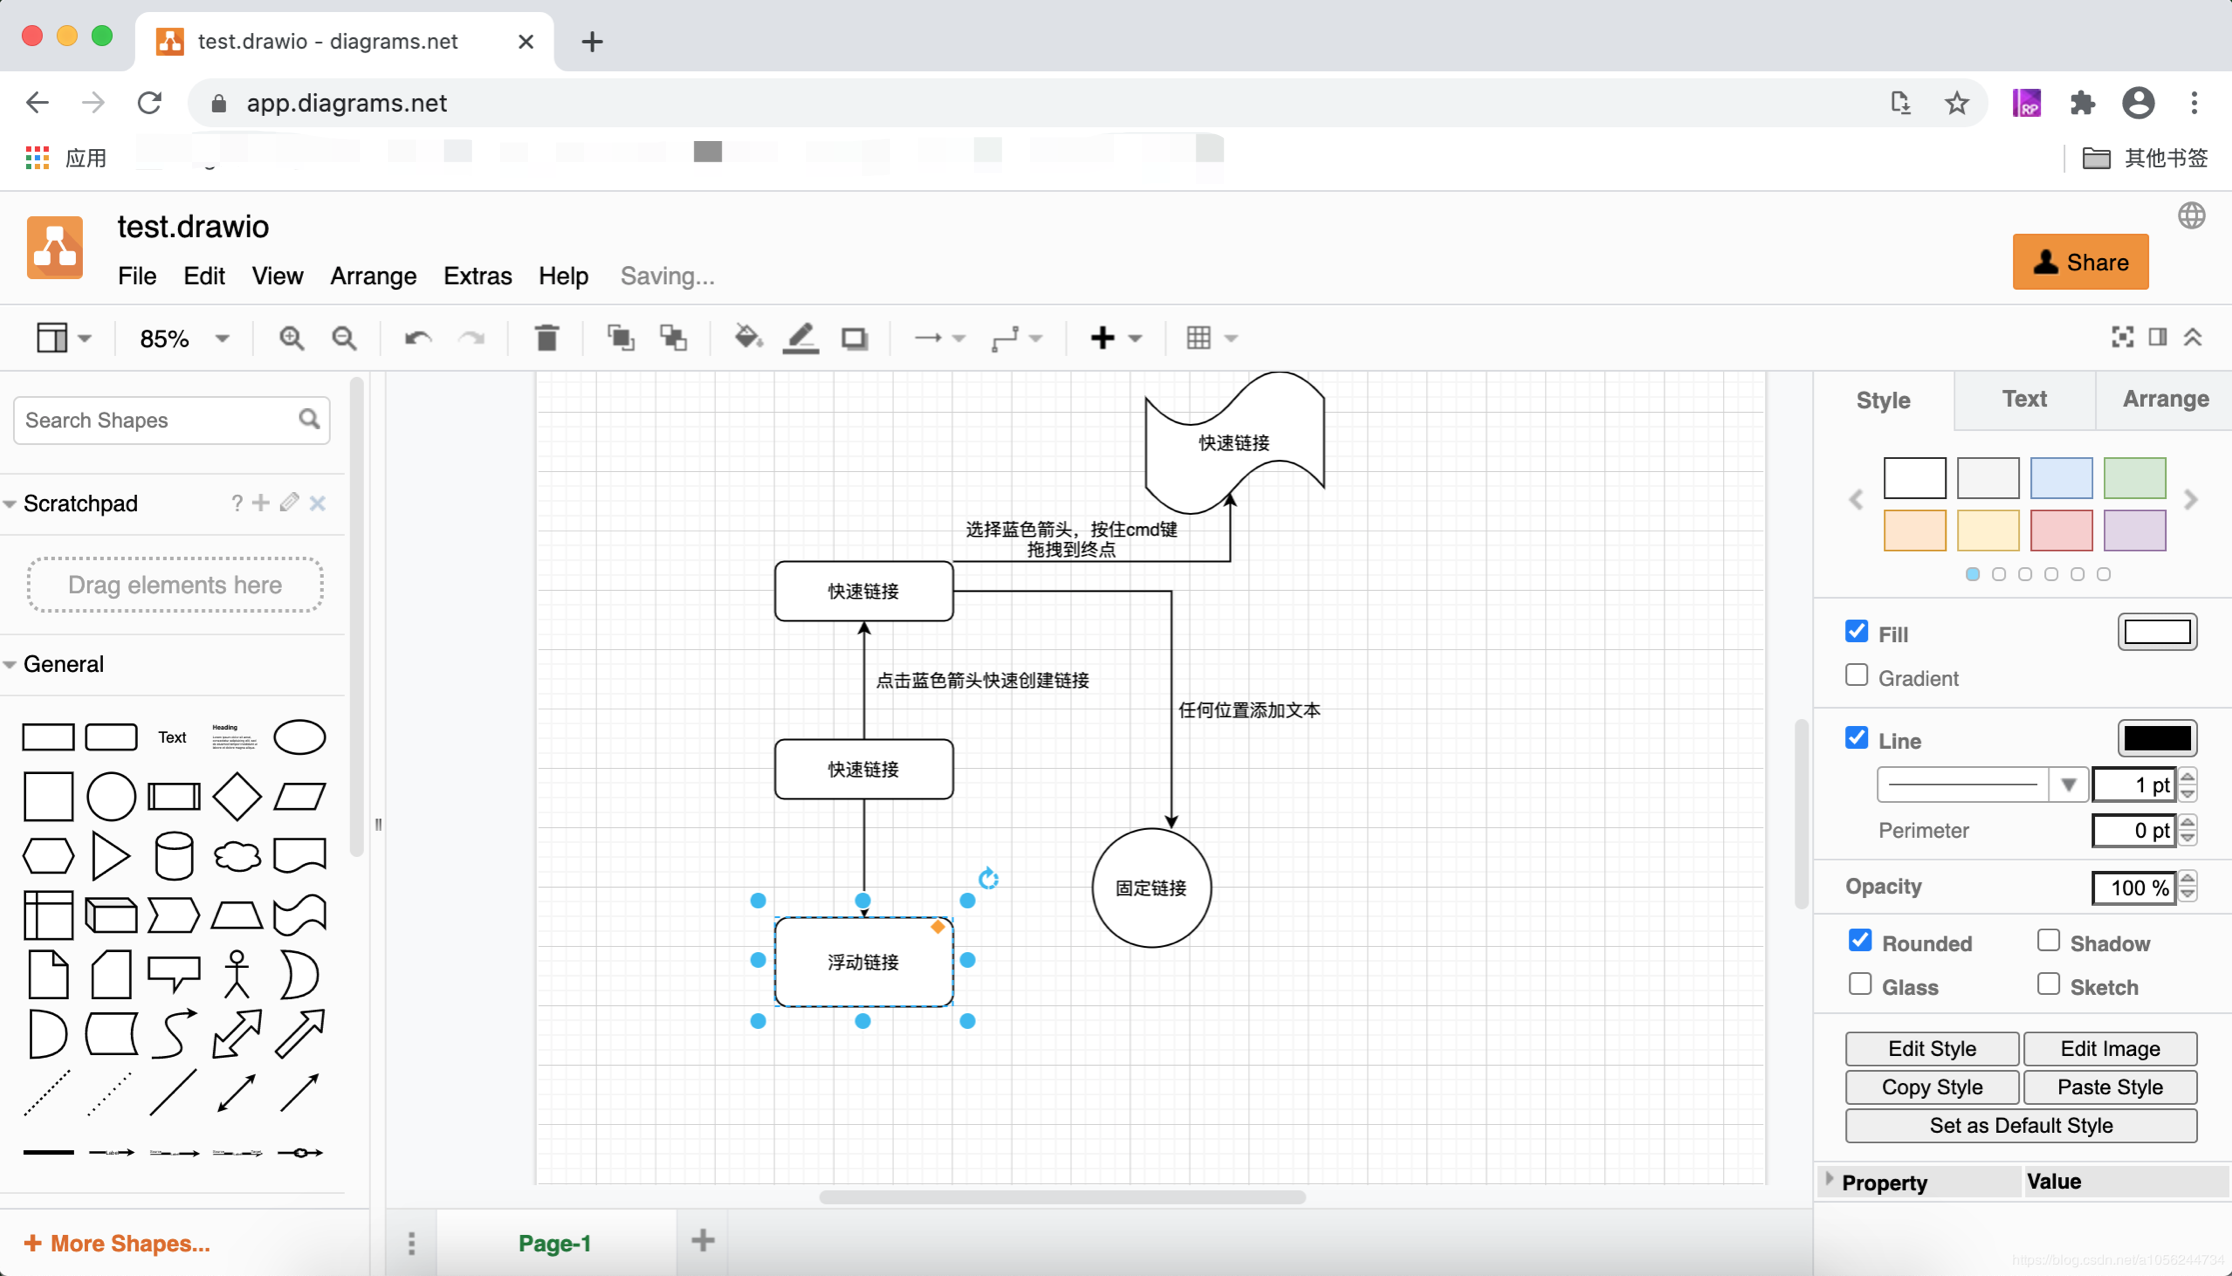Enable the Shadow checkbox
This screenshot has height=1276, width=2232.
click(x=2047, y=939)
